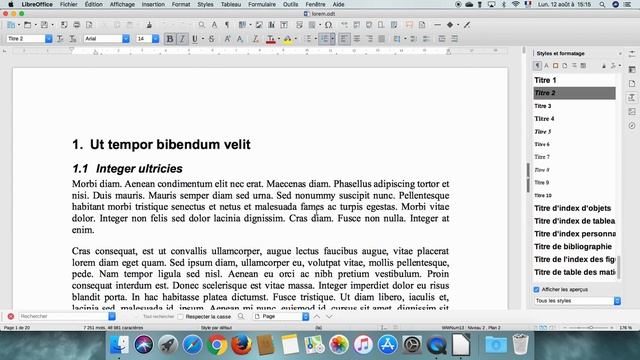The height and width of the screenshot is (360, 640).
Task: Click the zoom slider in status bar
Action: (588, 327)
